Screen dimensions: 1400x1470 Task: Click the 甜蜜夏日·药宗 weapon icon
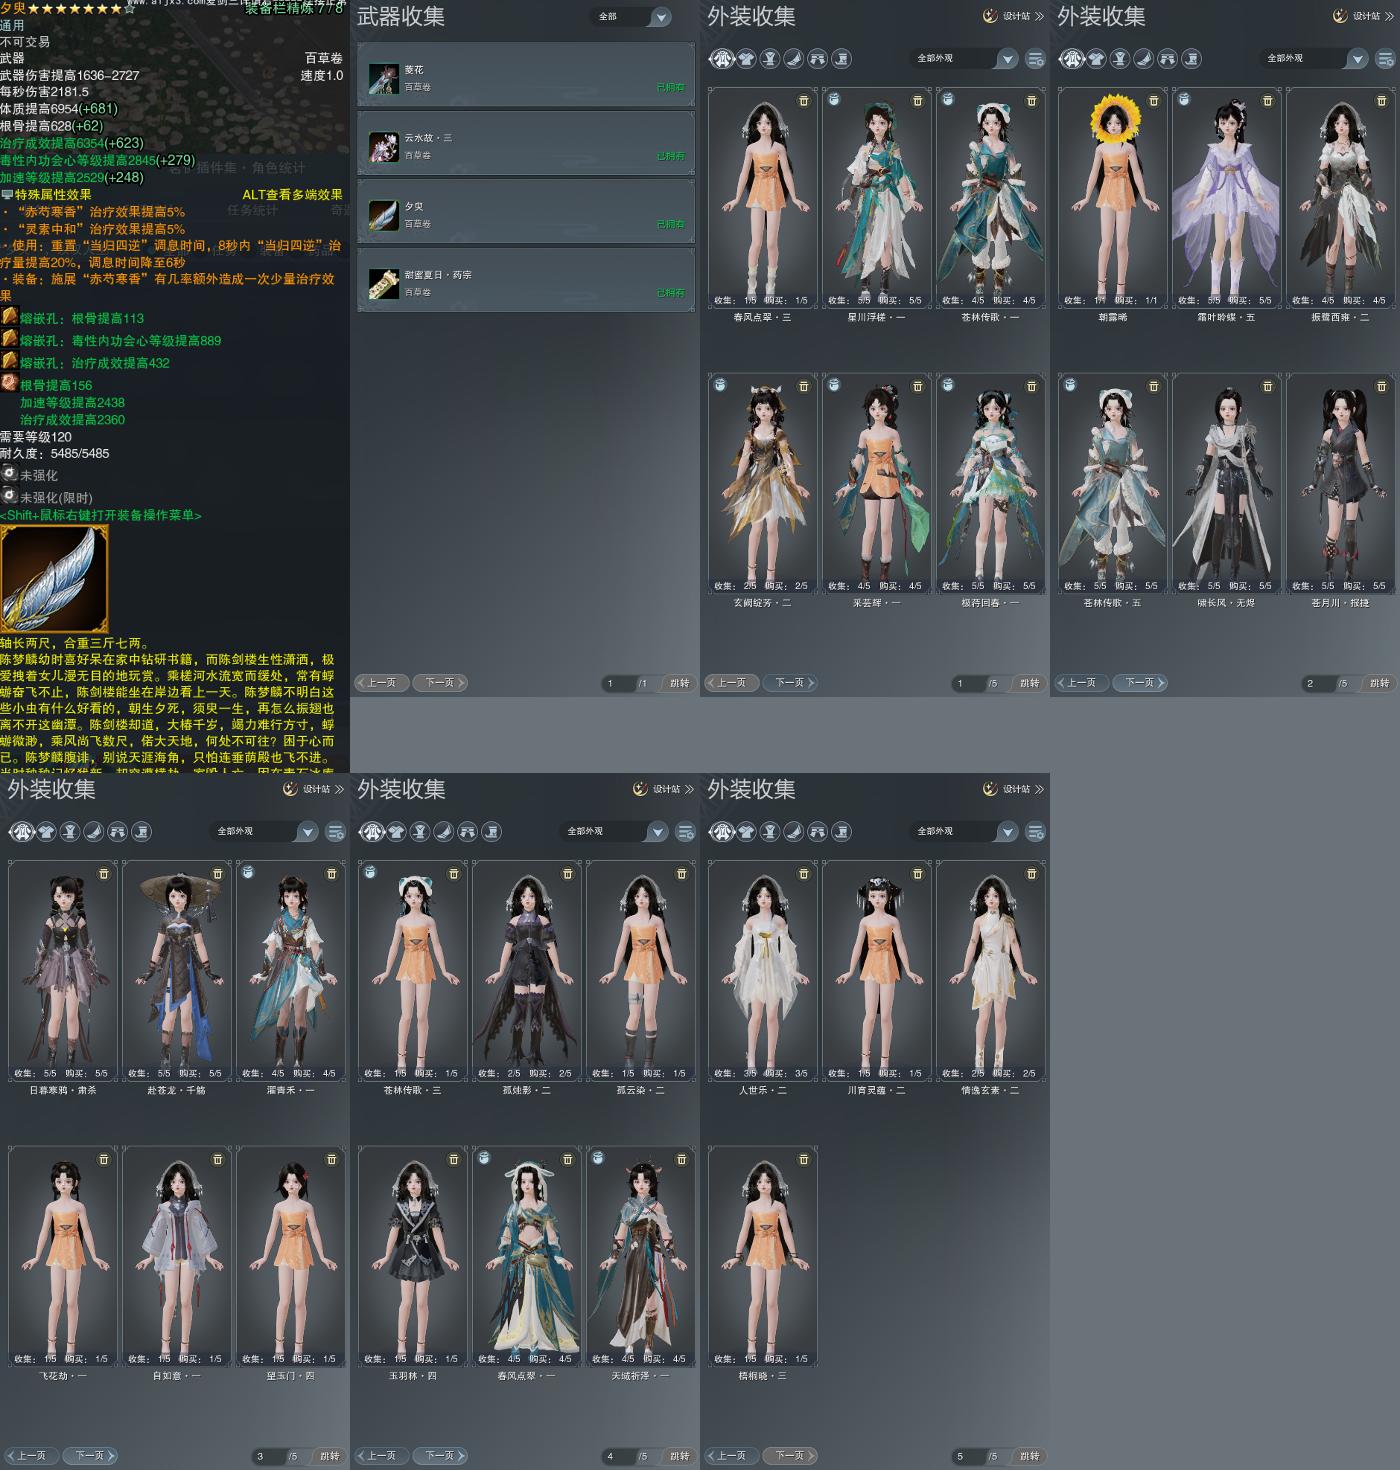click(384, 284)
